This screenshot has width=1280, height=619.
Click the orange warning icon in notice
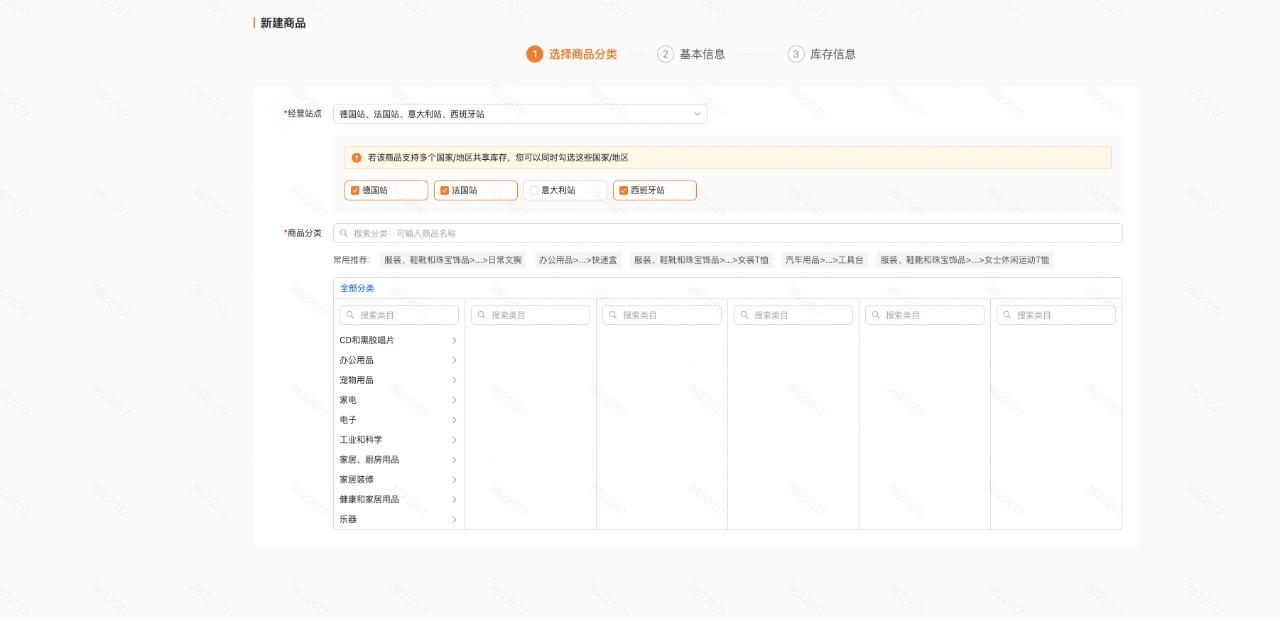(x=357, y=158)
